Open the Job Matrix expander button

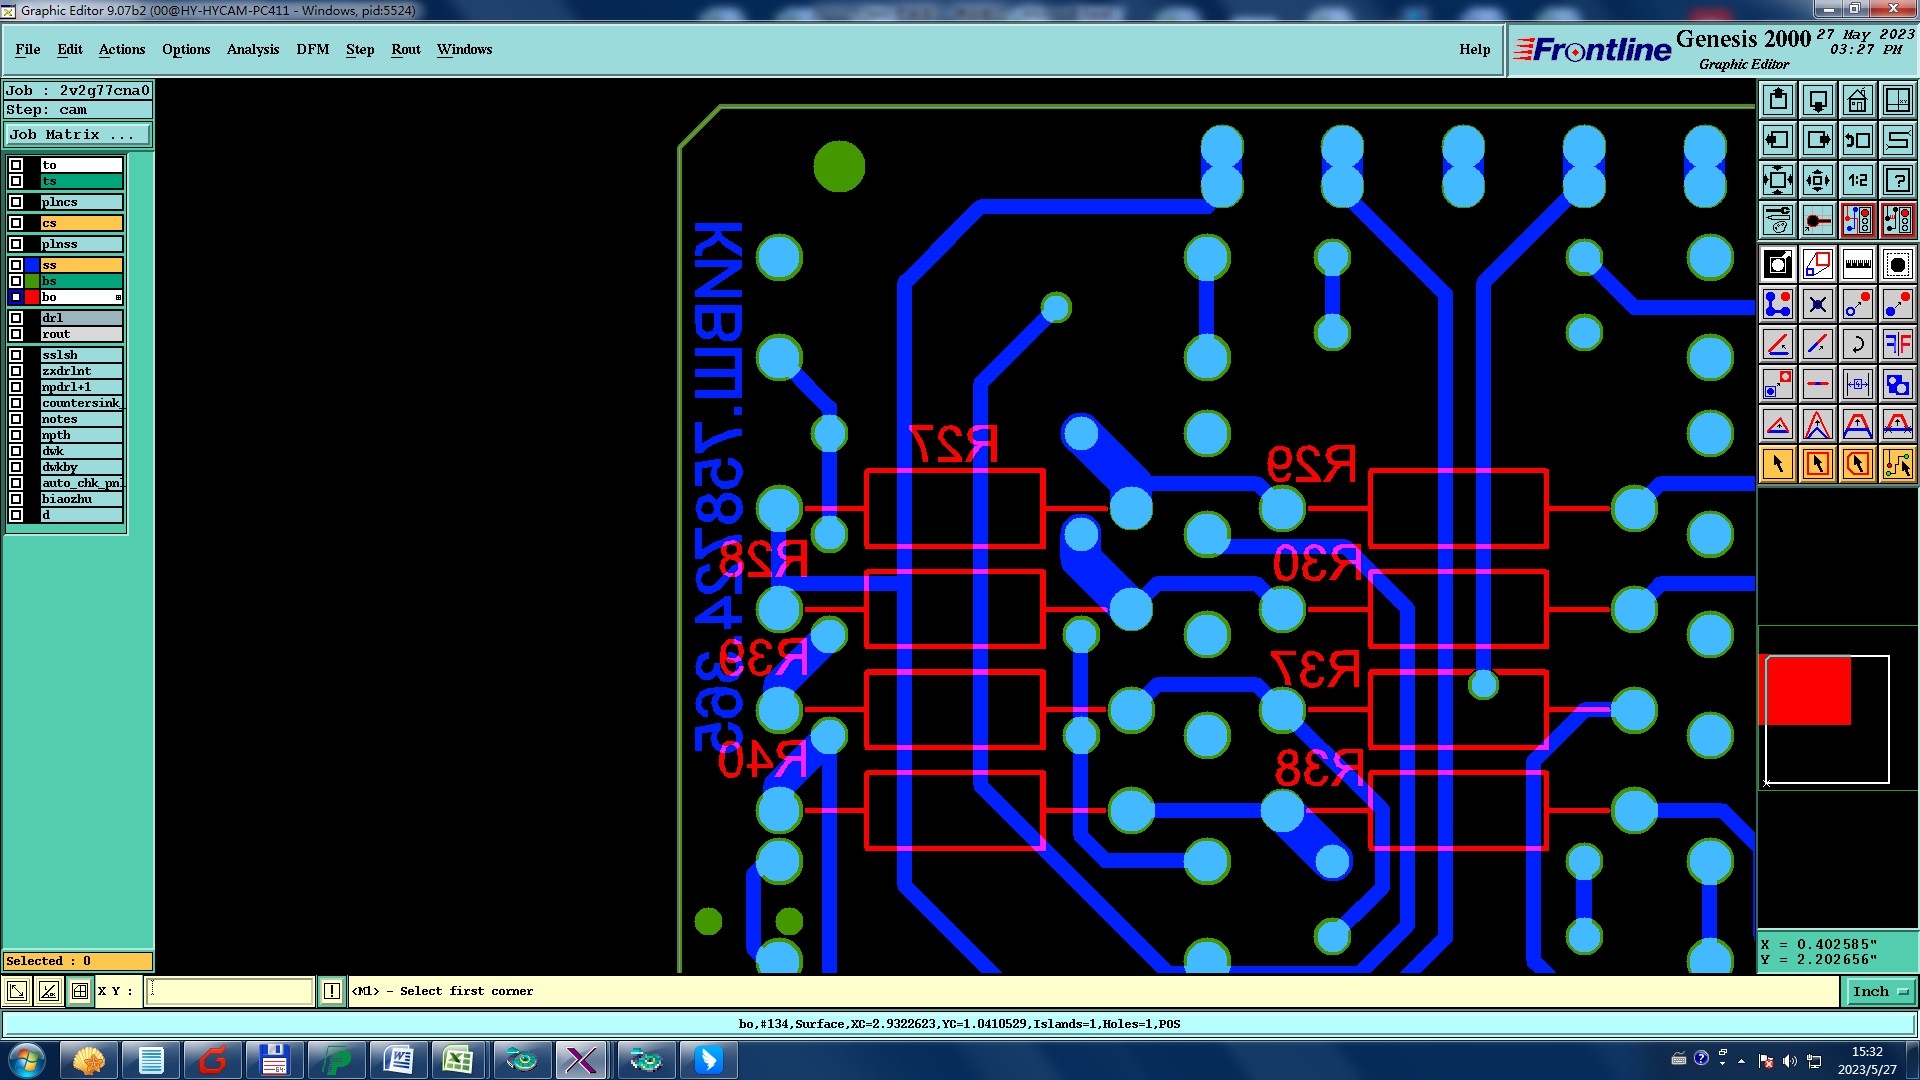coord(78,134)
